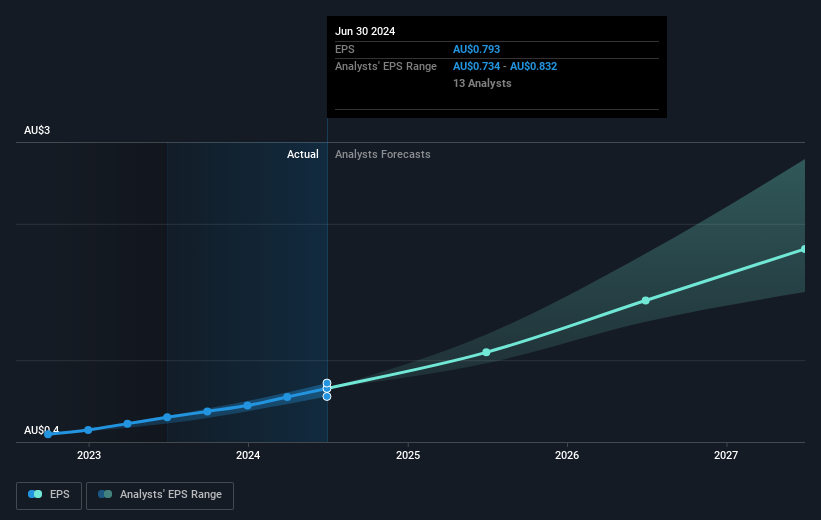Select the early 2024 EPS data point
Image resolution: width=821 pixels, height=520 pixels.
click(x=248, y=405)
